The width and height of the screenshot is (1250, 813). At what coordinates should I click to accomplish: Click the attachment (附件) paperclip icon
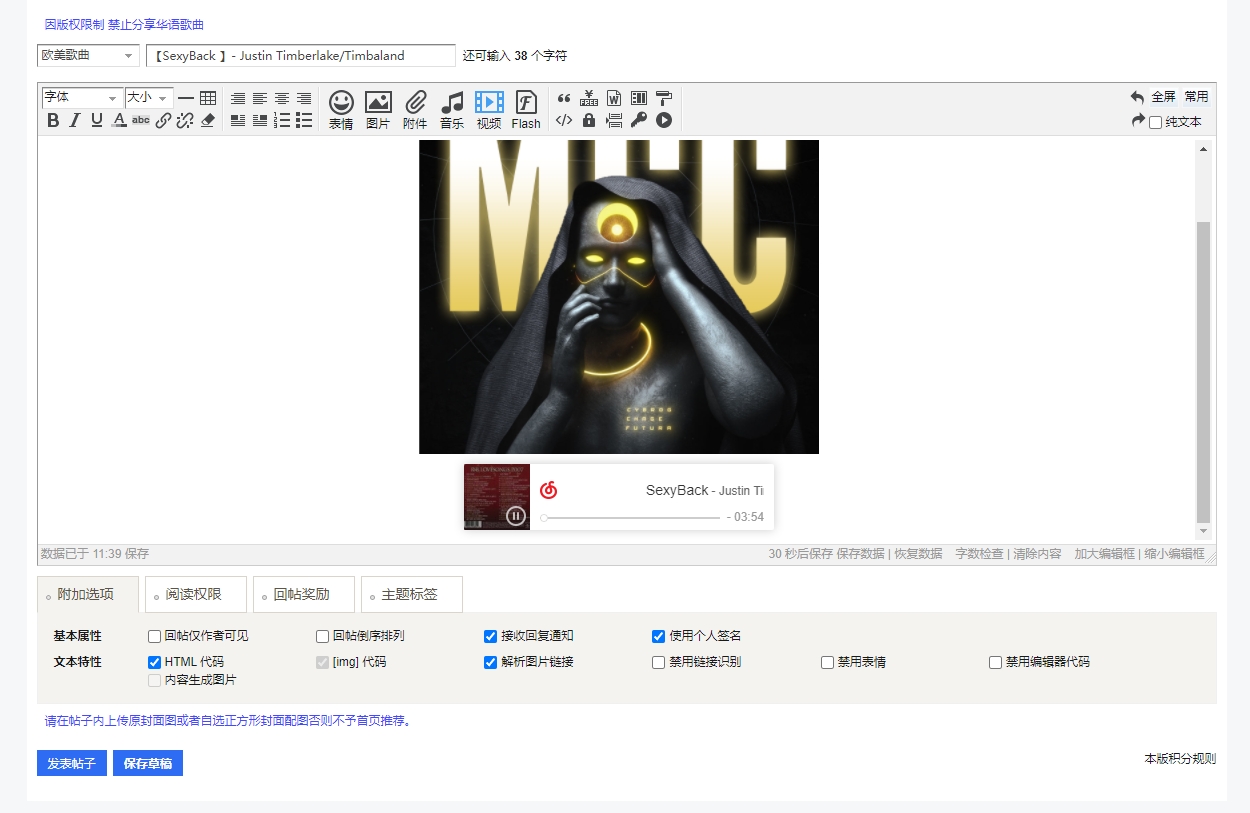[415, 109]
